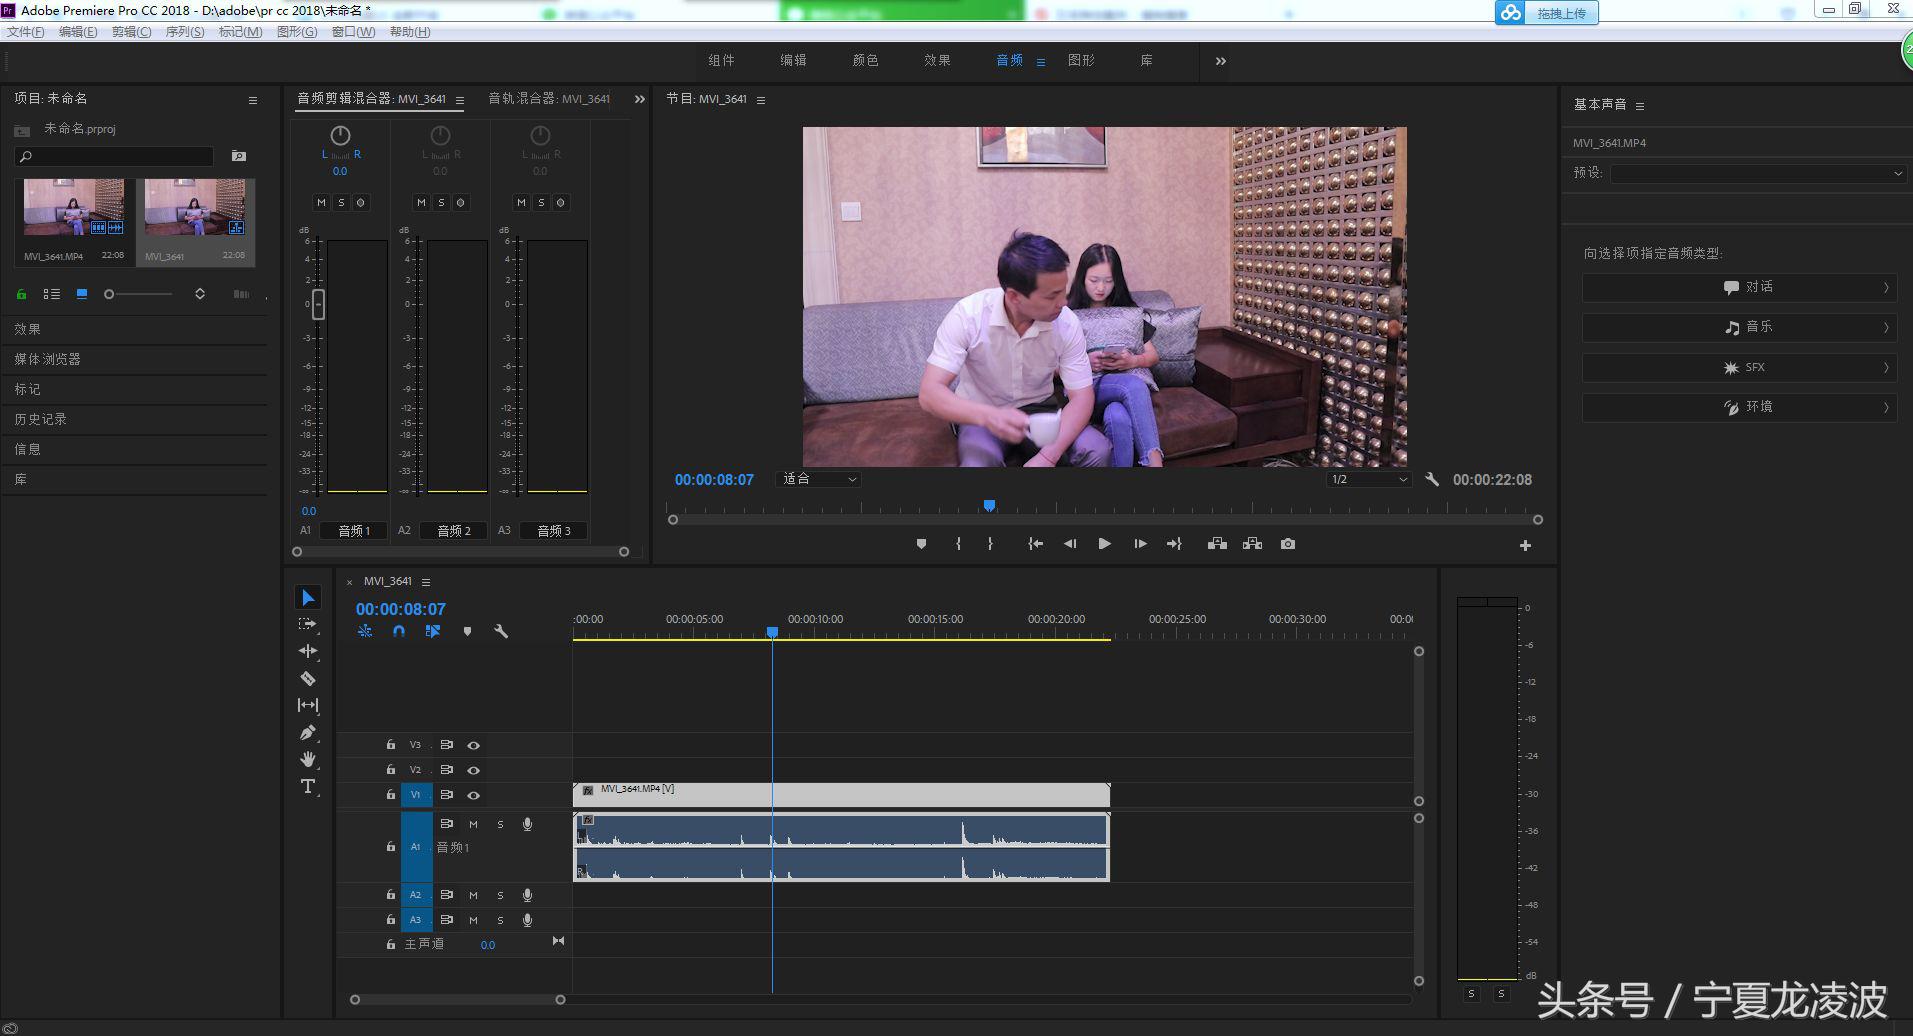The width and height of the screenshot is (1913, 1036).
Task: Solo audio track 1 in the audio mixer
Action: (x=340, y=202)
